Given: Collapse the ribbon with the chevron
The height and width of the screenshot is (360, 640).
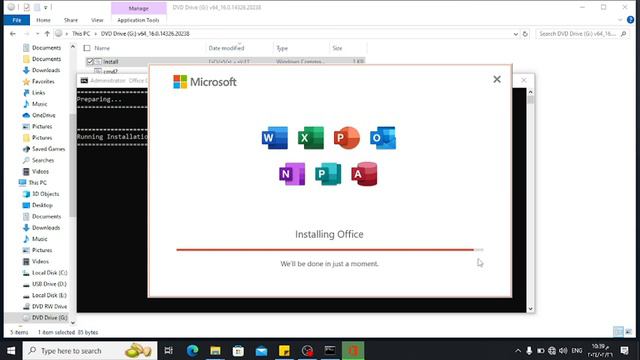Looking at the screenshot, I should click(620, 20).
